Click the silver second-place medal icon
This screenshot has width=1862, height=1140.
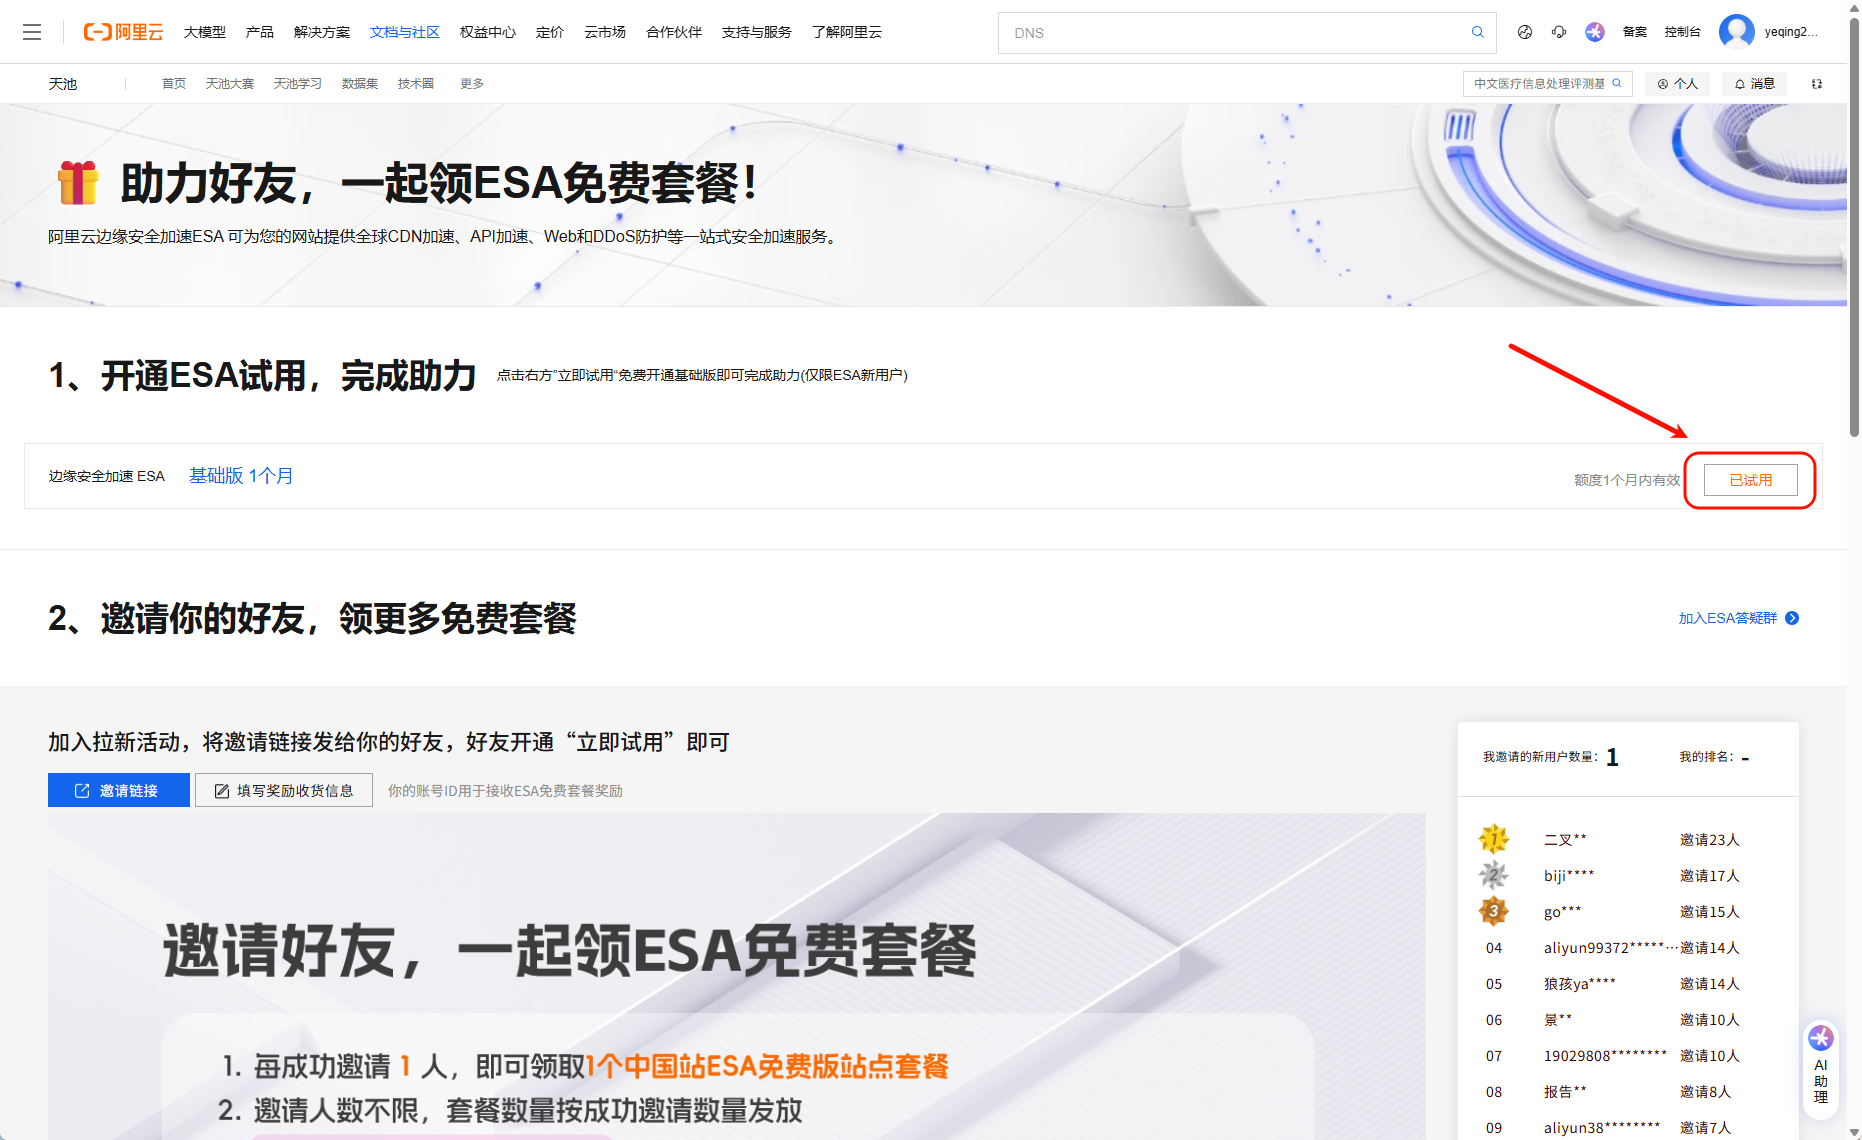point(1494,875)
